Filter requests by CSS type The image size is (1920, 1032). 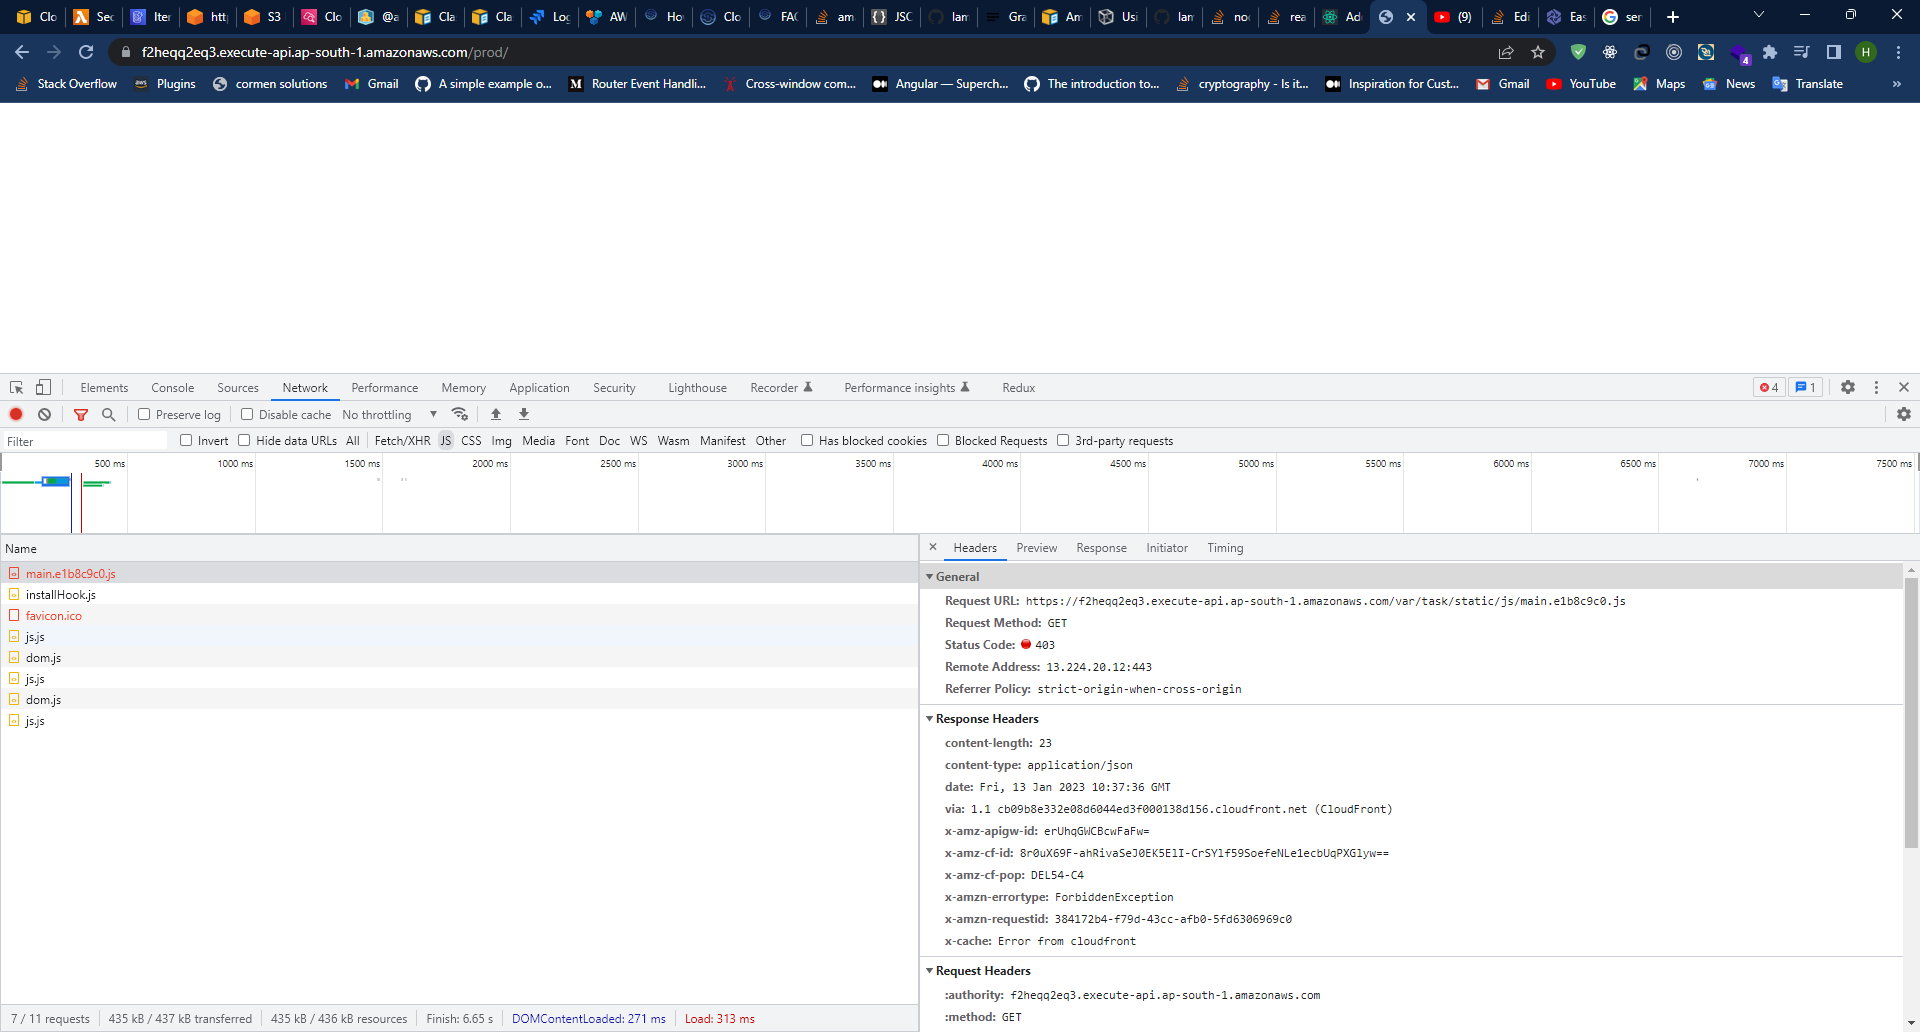(471, 440)
